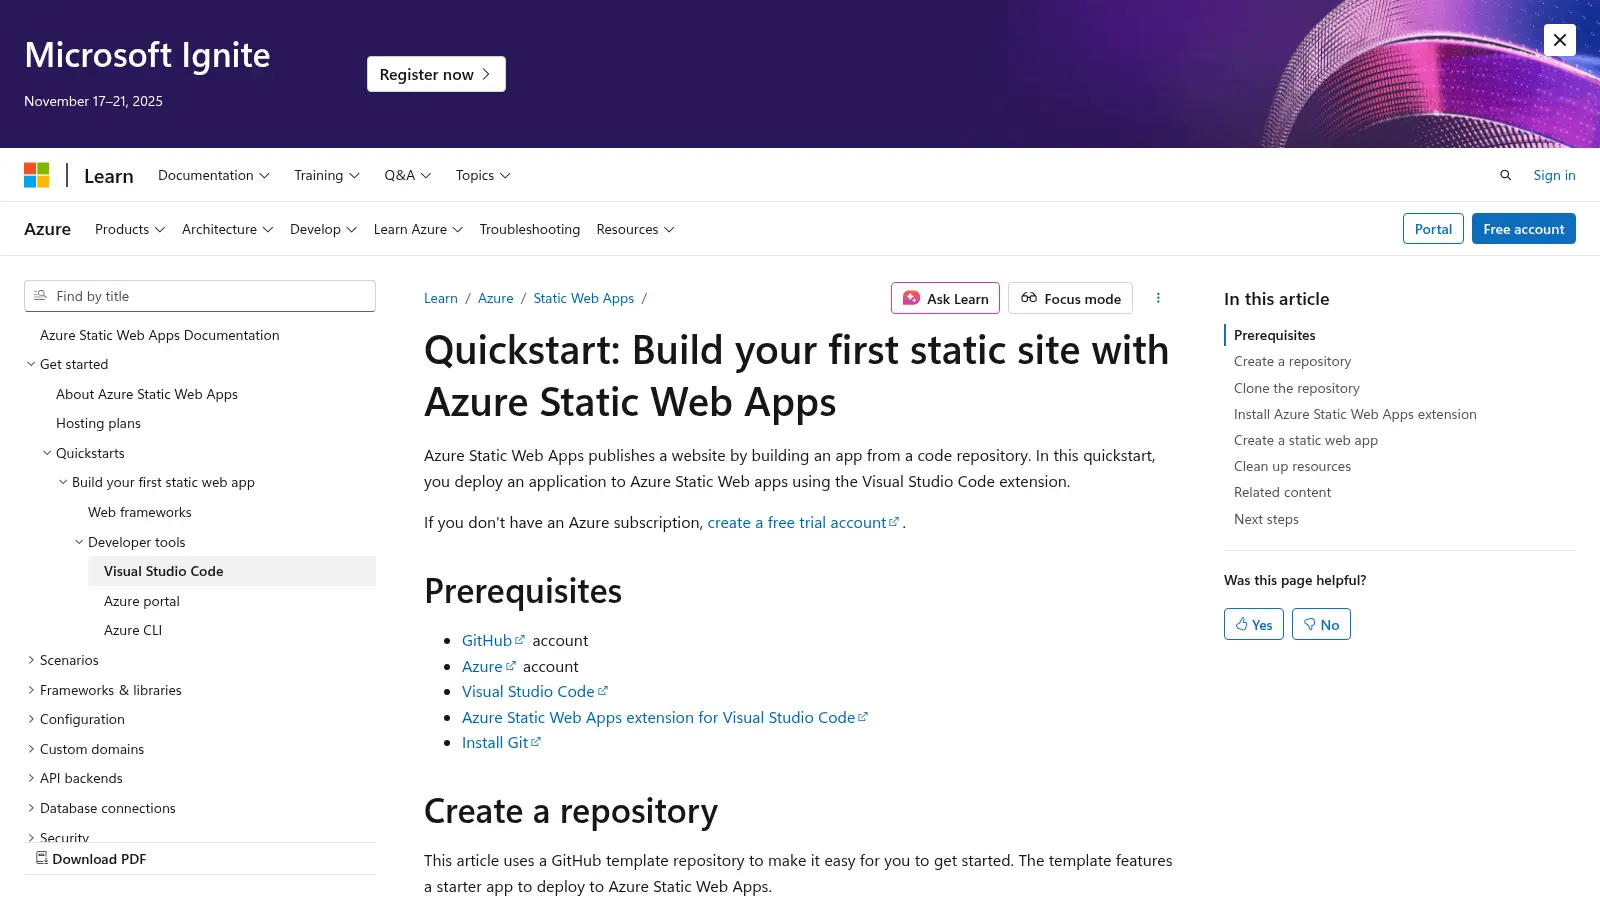Select Azure portal in sidebar
This screenshot has width=1600, height=900.
pos(142,601)
